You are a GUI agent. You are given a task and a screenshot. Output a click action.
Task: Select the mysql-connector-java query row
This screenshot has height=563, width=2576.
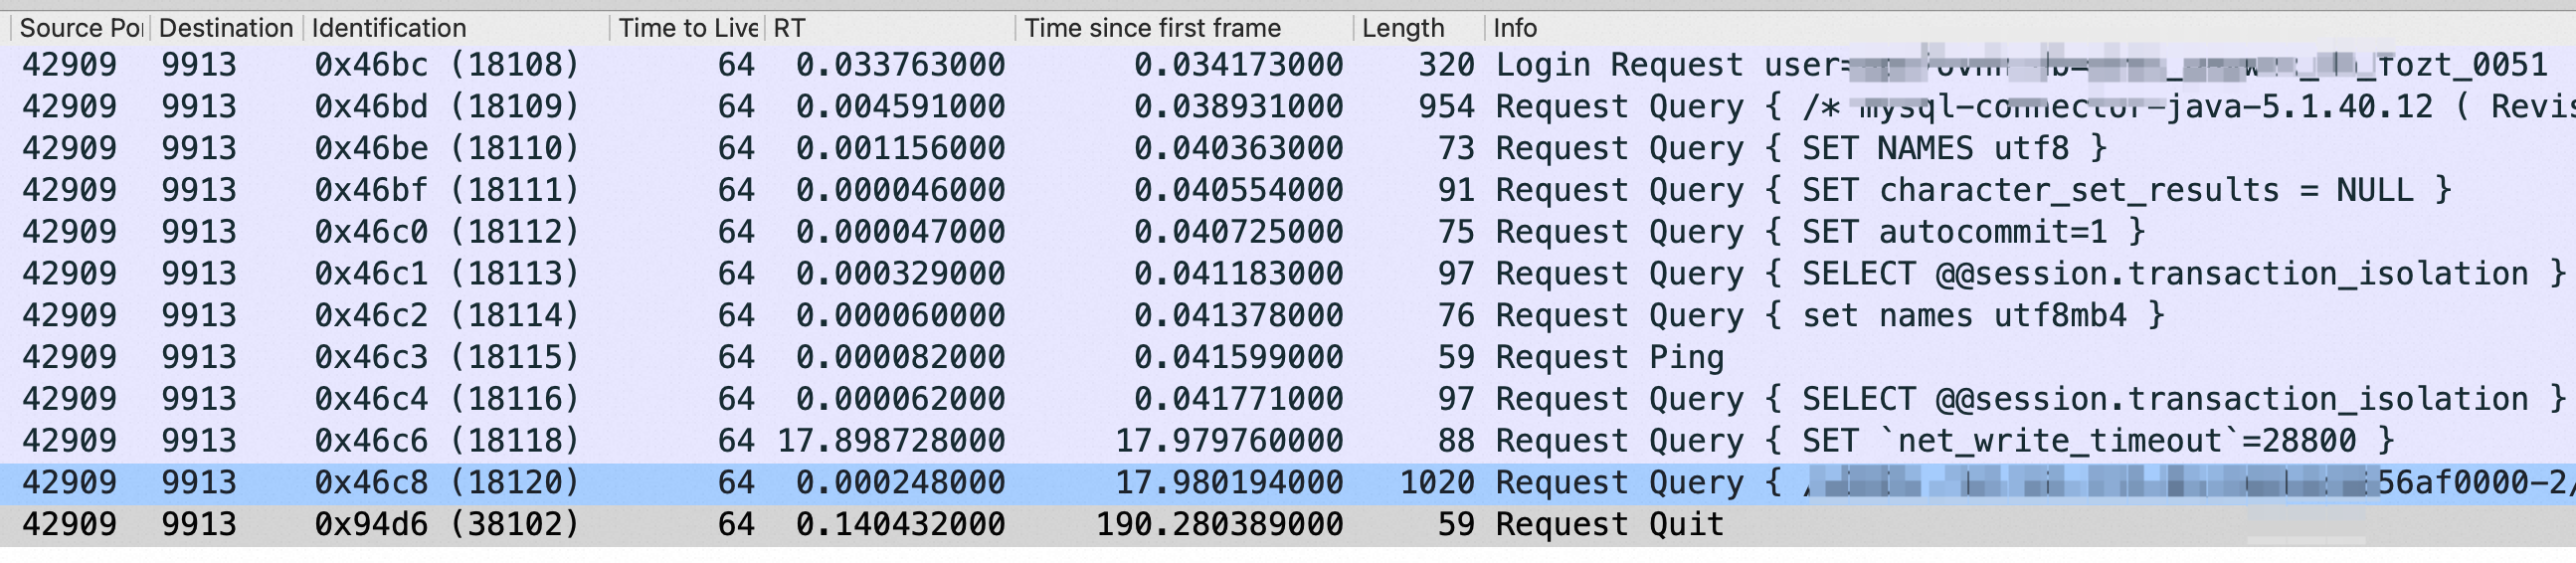[x=1288, y=107]
